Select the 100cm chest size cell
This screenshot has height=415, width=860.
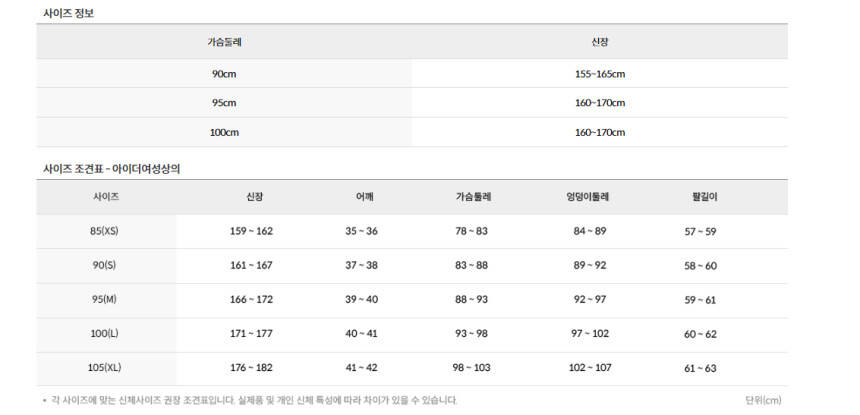[x=224, y=132]
